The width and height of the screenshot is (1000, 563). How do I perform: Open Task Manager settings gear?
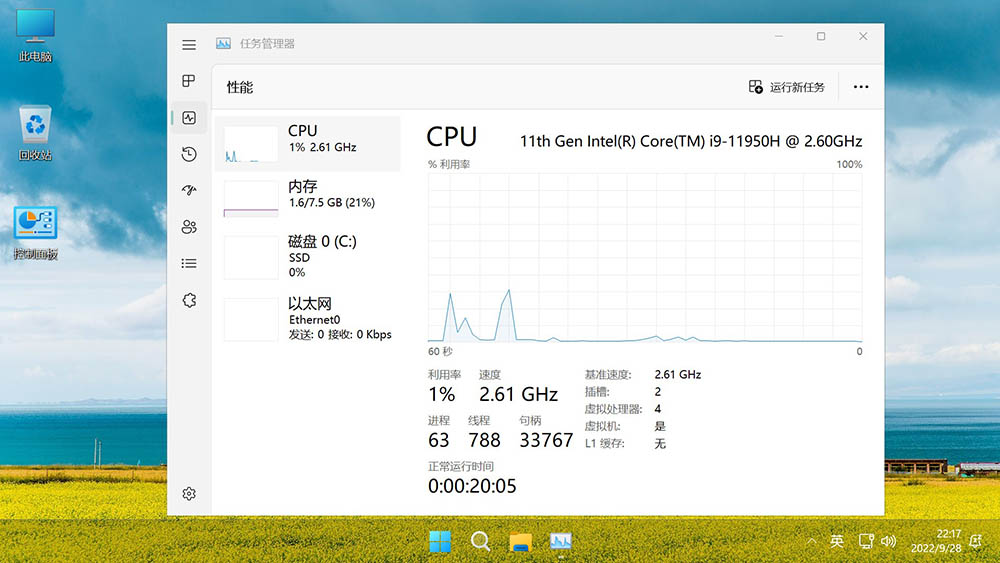[189, 494]
